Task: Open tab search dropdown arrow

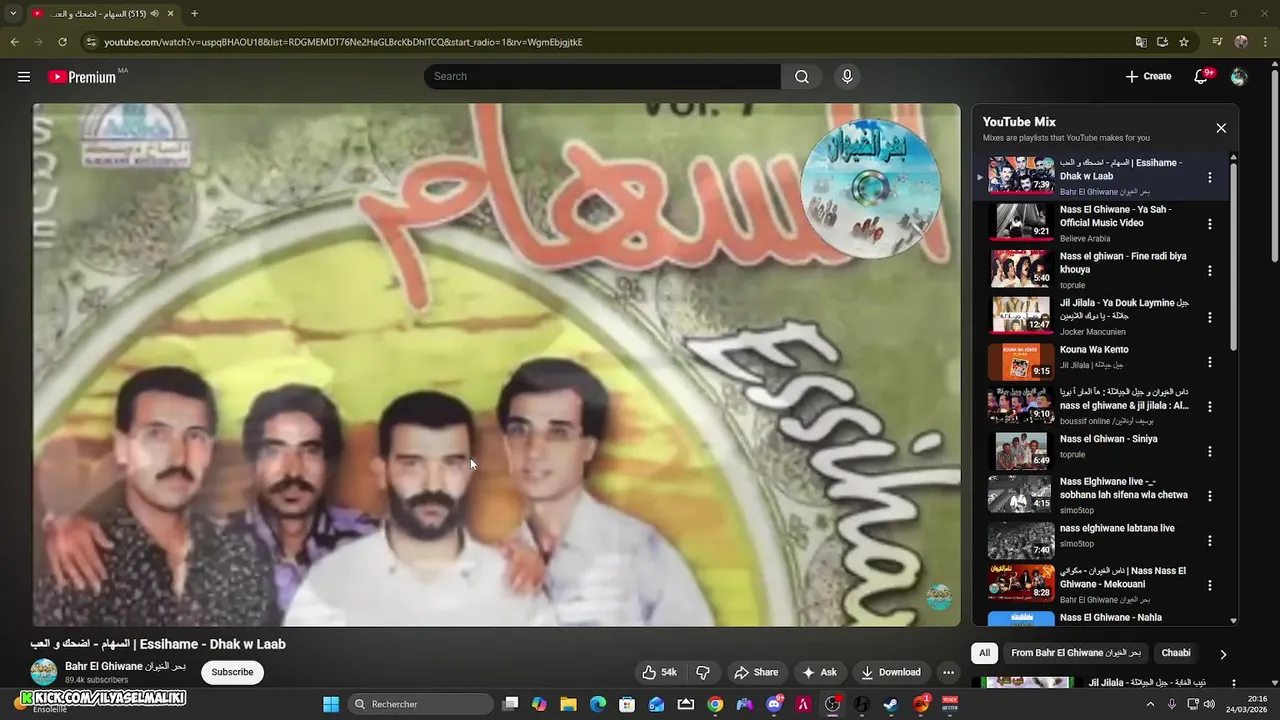Action: [13, 14]
